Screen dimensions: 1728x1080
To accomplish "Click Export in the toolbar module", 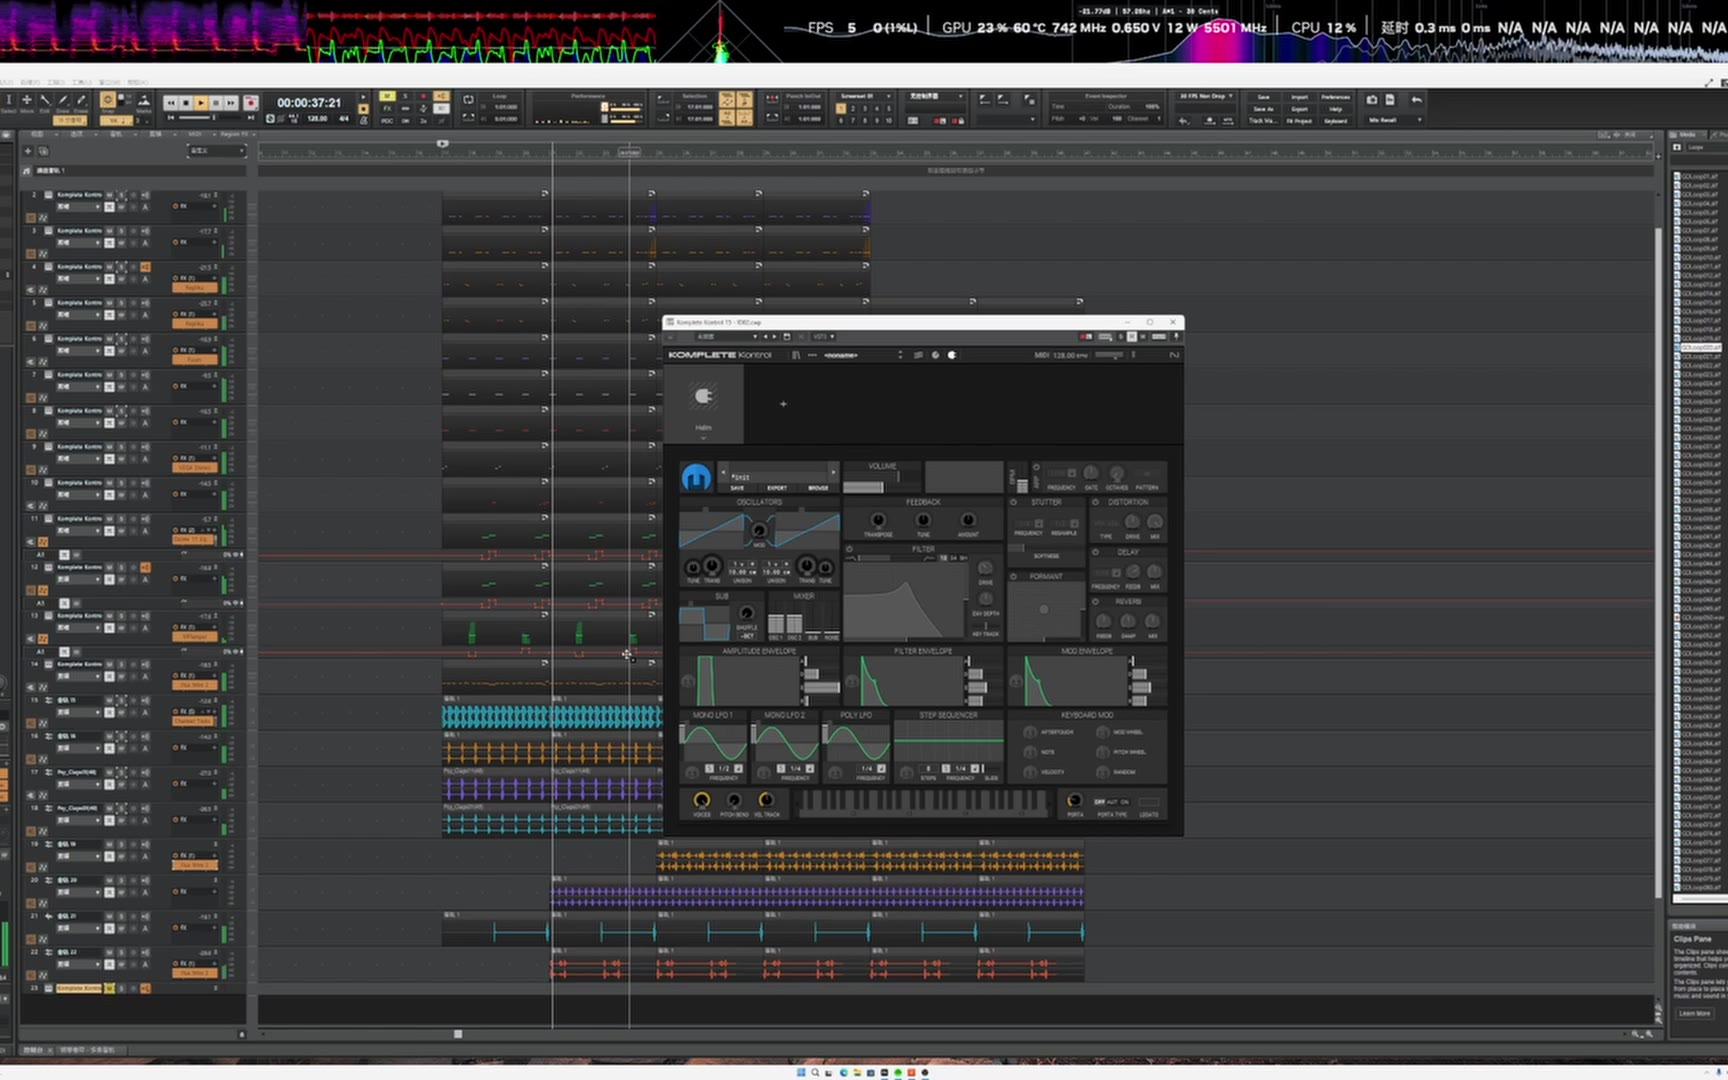I will coord(1299,109).
